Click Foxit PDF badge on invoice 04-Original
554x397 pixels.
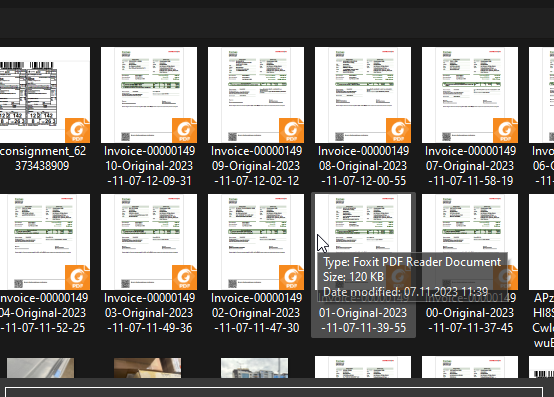point(77,277)
